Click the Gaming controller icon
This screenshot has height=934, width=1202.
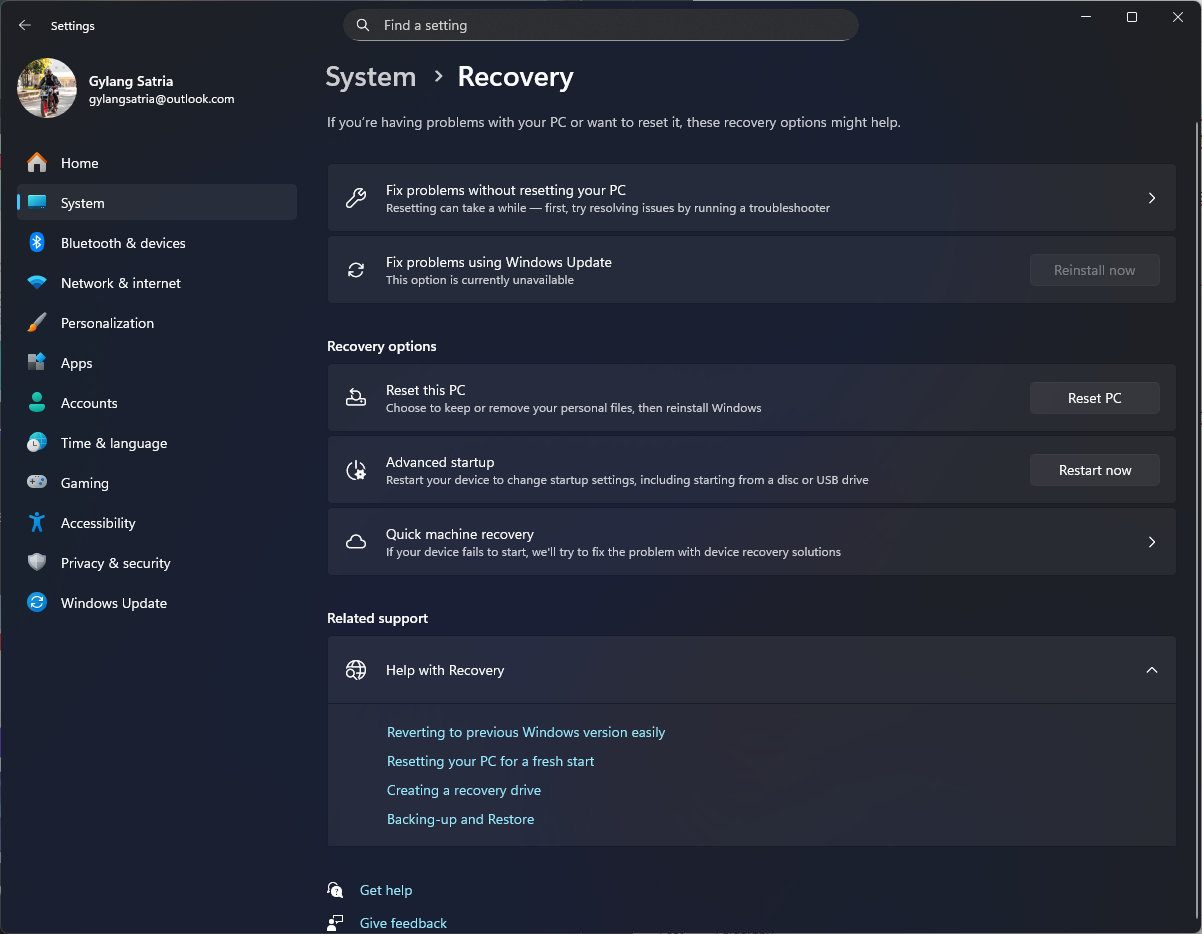pos(37,483)
